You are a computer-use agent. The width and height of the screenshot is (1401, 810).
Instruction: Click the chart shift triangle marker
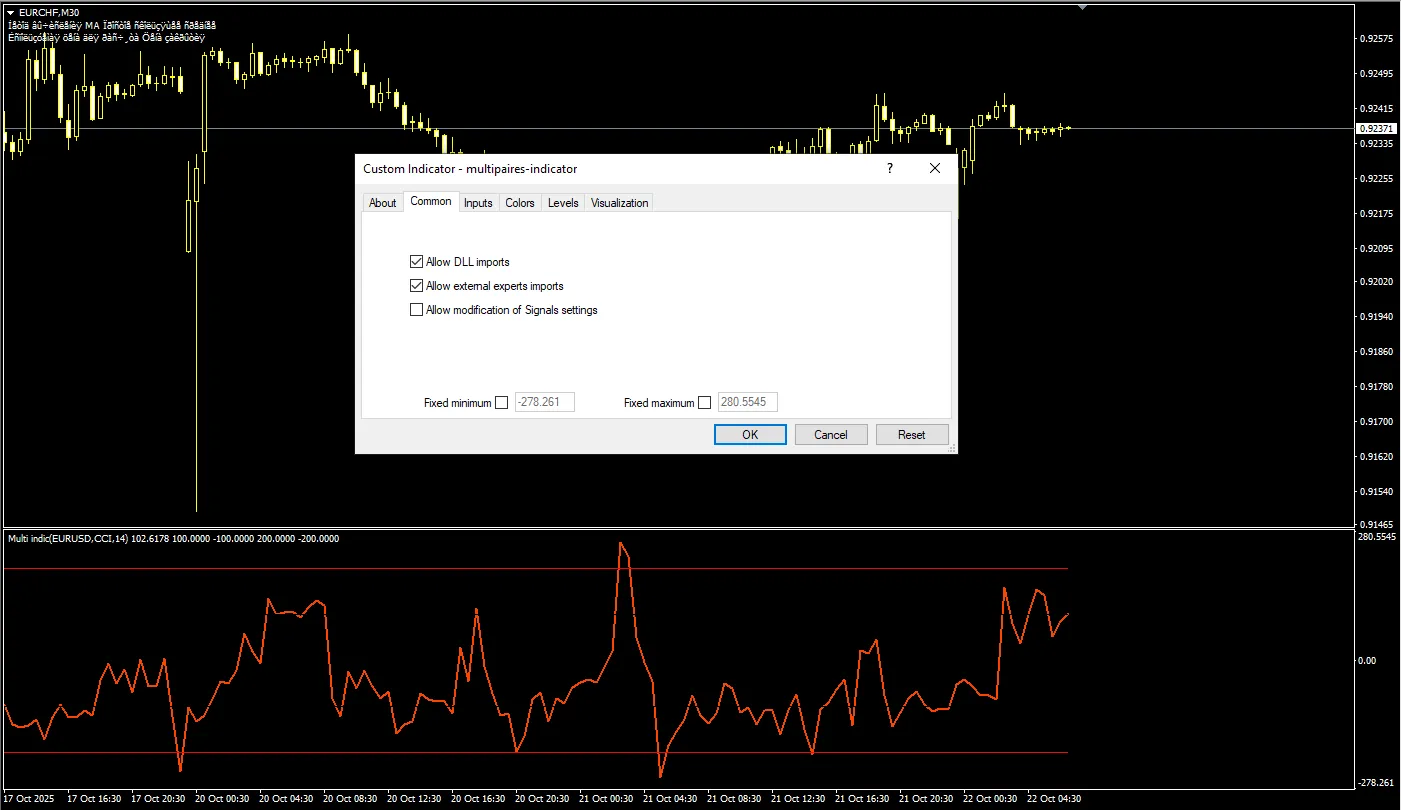(1082, 7)
